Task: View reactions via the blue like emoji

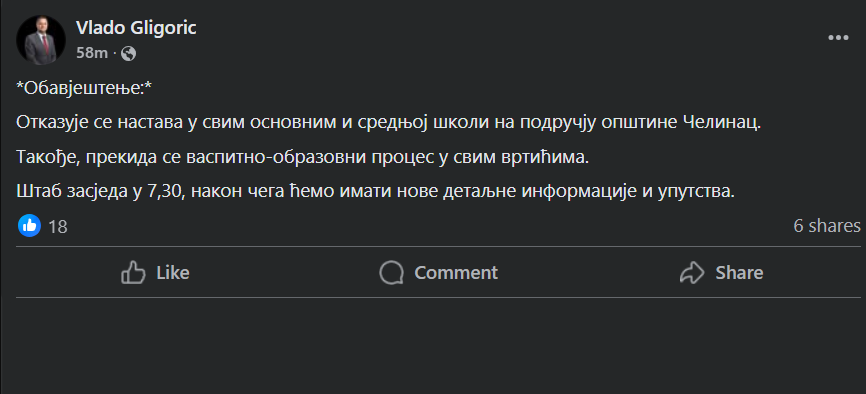Action: point(29,225)
